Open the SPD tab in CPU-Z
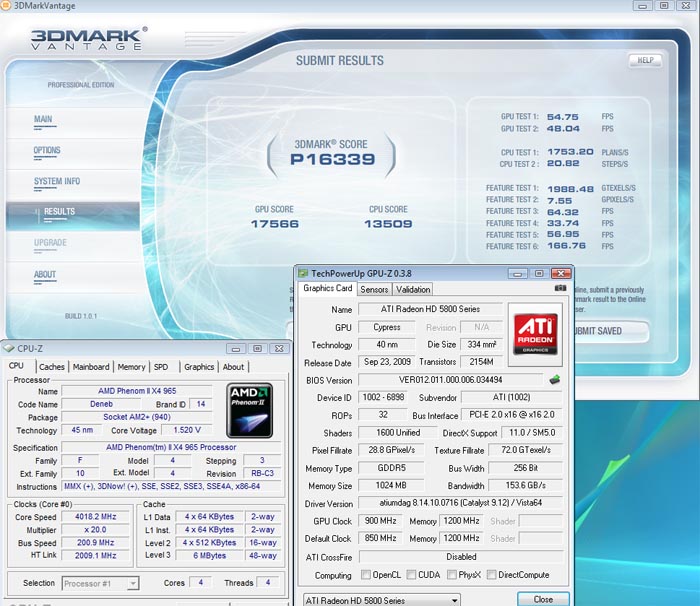The height and width of the screenshot is (606, 700). pos(161,367)
